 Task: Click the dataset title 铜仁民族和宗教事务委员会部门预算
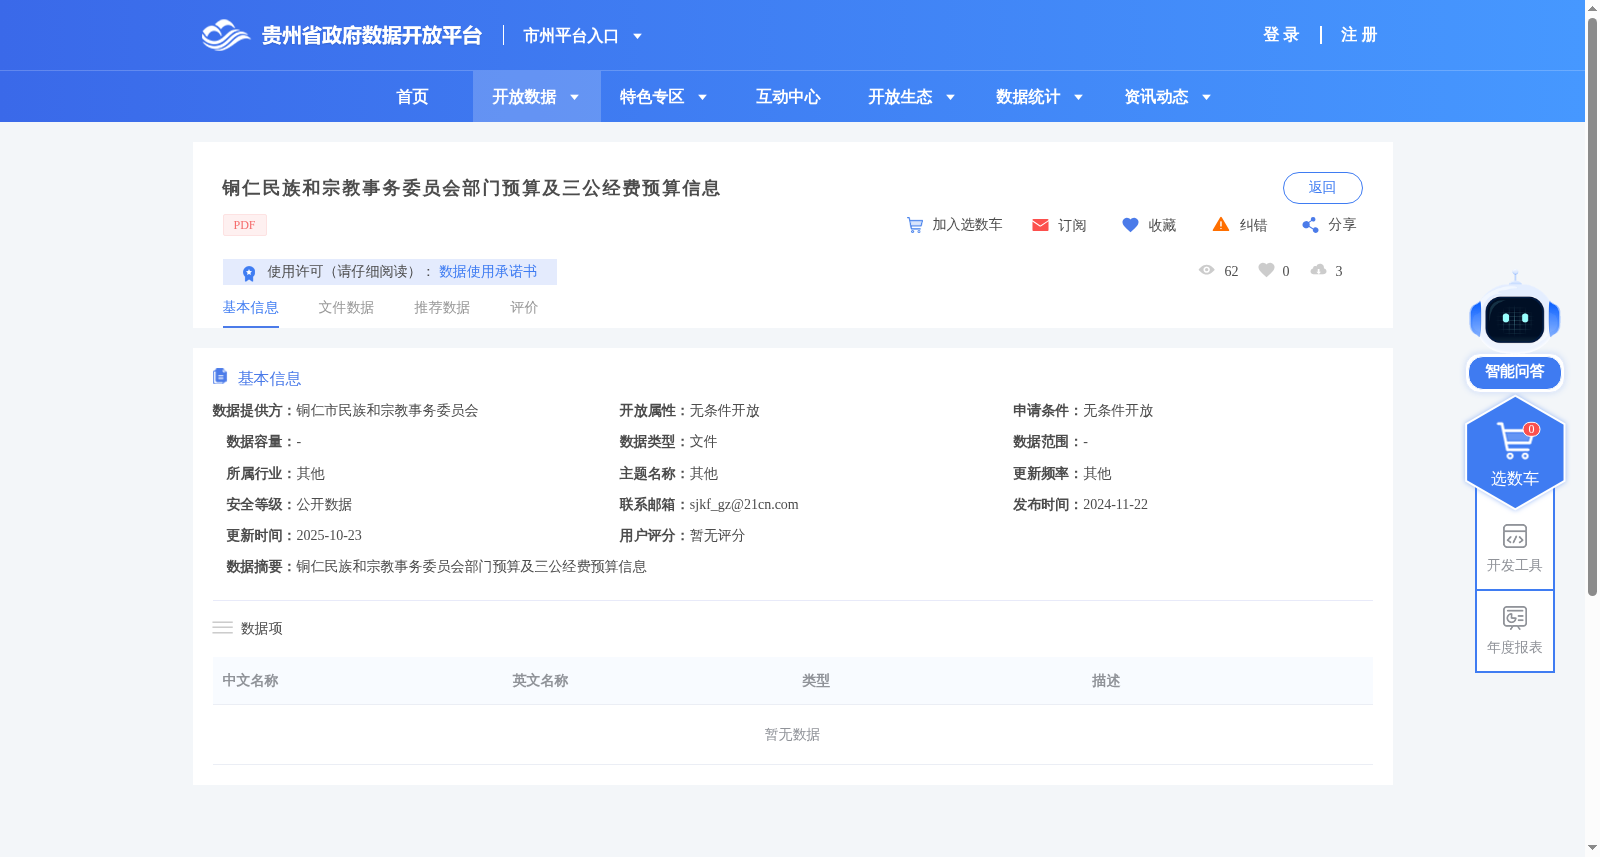click(471, 188)
